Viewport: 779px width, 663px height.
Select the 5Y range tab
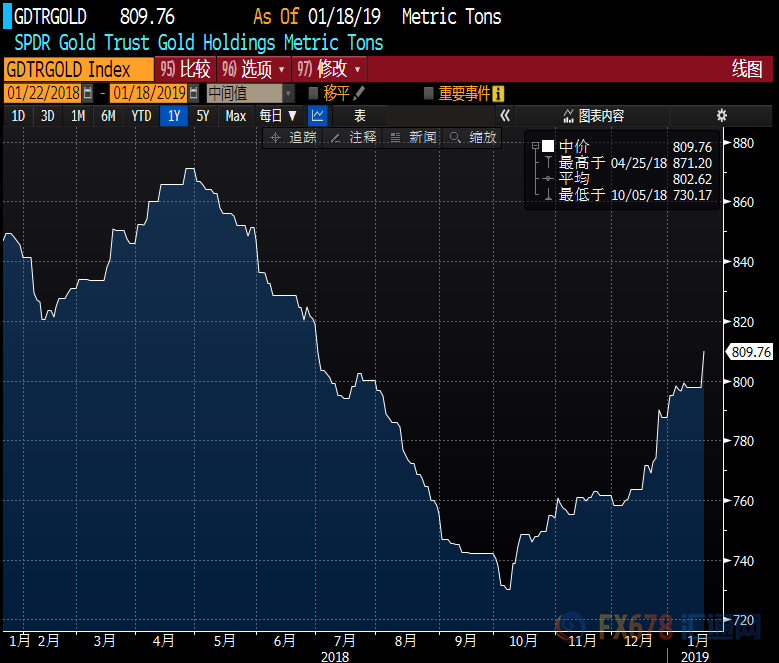click(x=203, y=116)
